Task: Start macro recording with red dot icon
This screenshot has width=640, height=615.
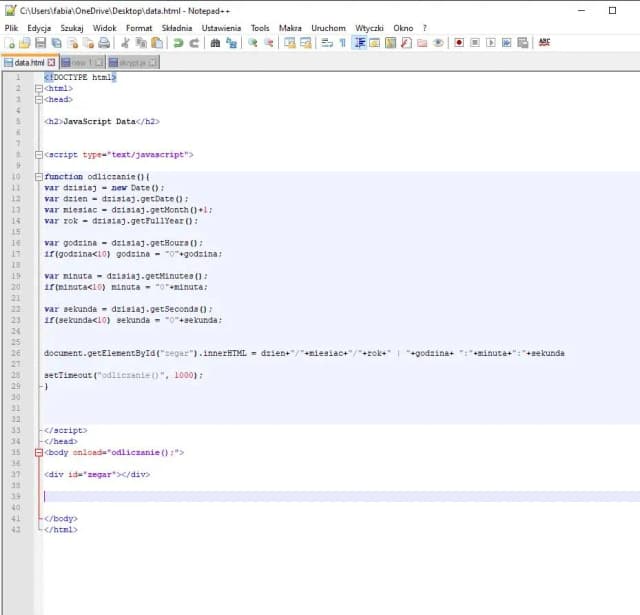Action: pyautogui.click(x=459, y=43)
